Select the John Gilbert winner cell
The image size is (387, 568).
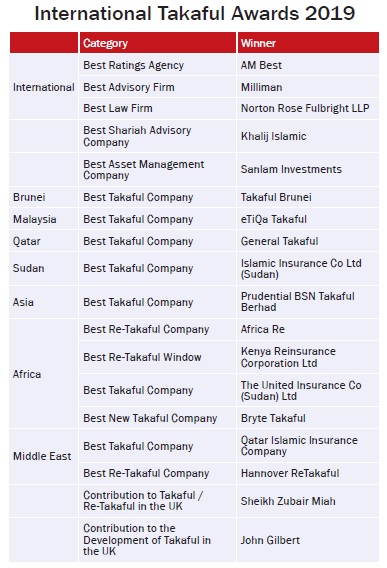[x=308, y=540]
